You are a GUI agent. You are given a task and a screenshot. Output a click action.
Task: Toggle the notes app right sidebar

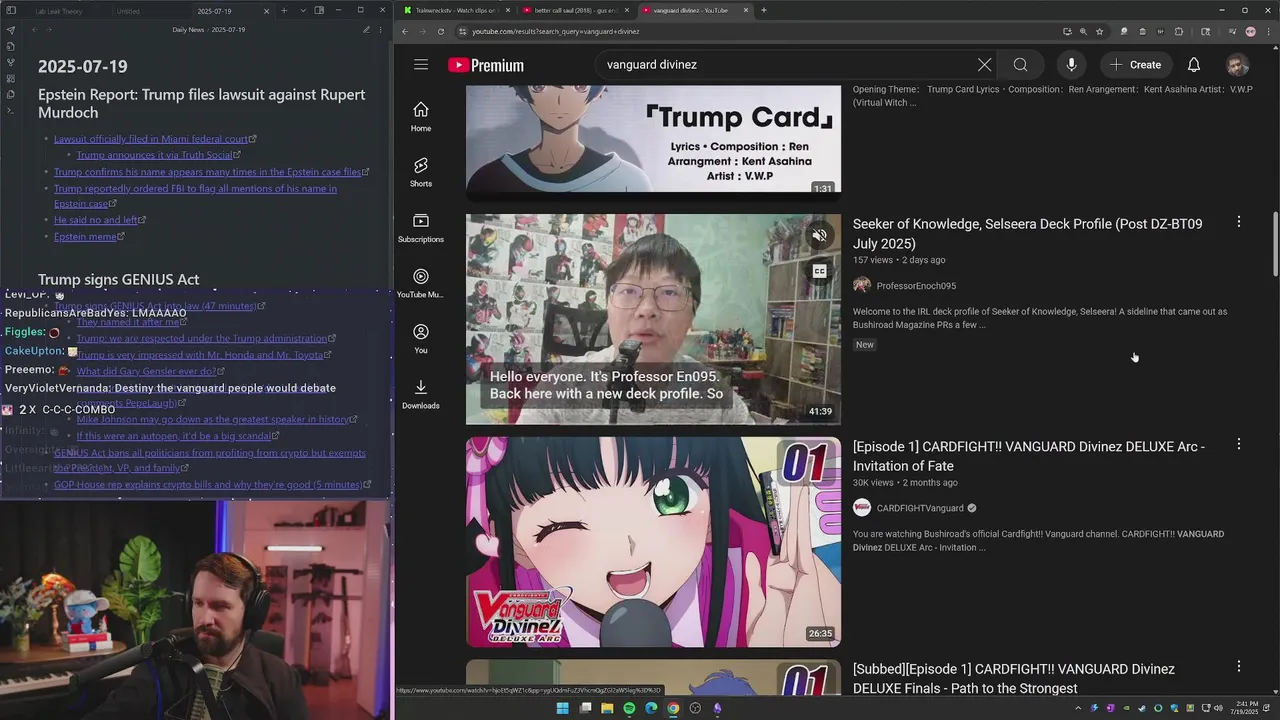[x=319, y=11]
